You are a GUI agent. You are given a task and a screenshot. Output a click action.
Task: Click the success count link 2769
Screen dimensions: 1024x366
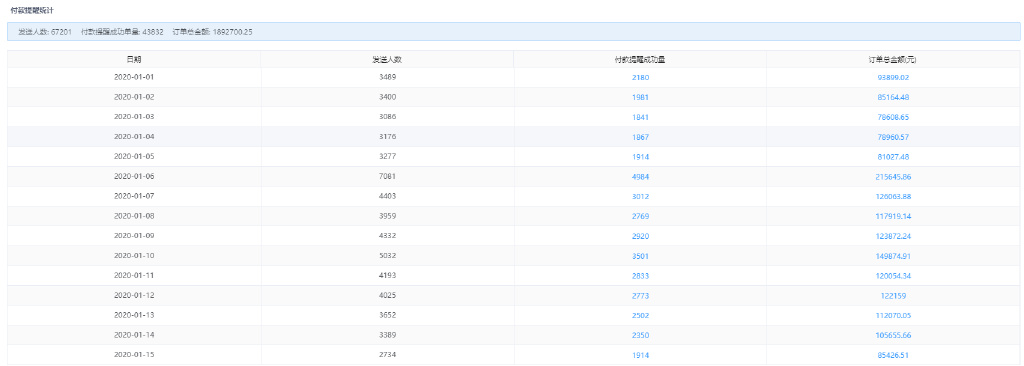point(640,216)
